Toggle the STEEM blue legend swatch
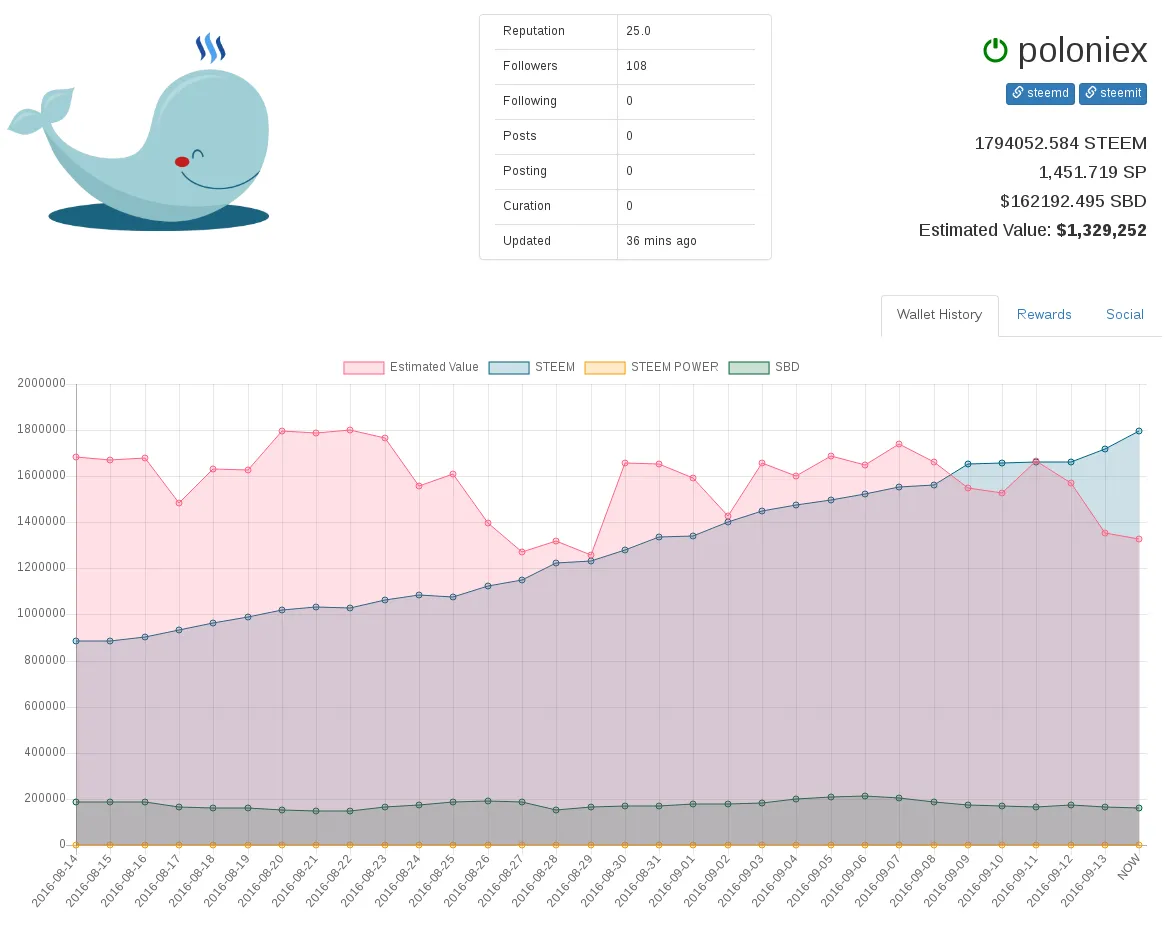The height and width of the screenshot is (945, 1171). coord(509,368)
